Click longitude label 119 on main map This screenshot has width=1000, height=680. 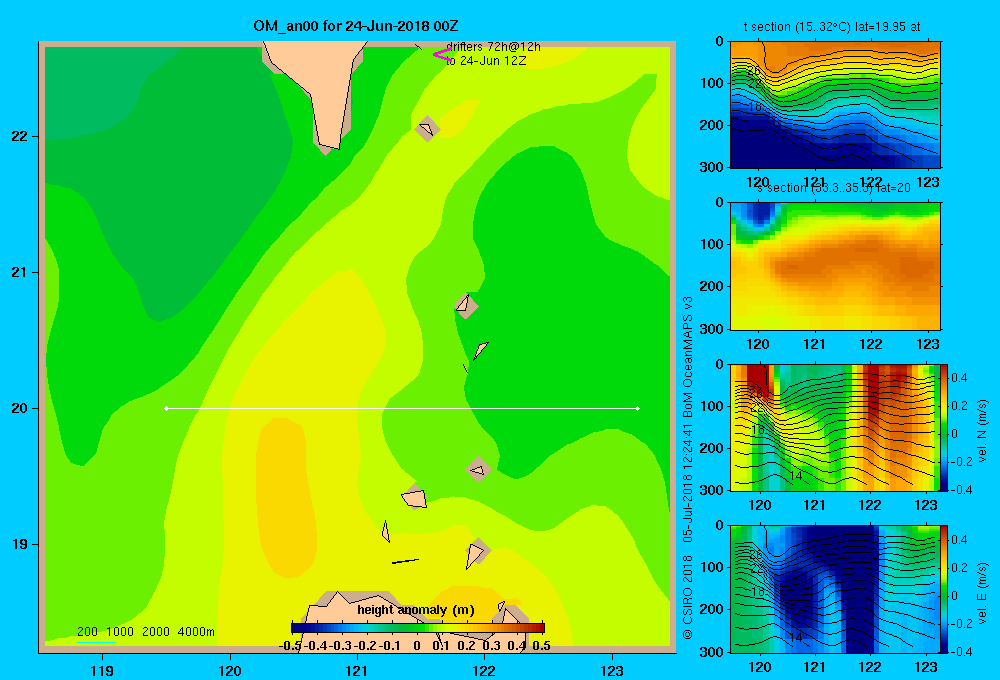[102, 670]
